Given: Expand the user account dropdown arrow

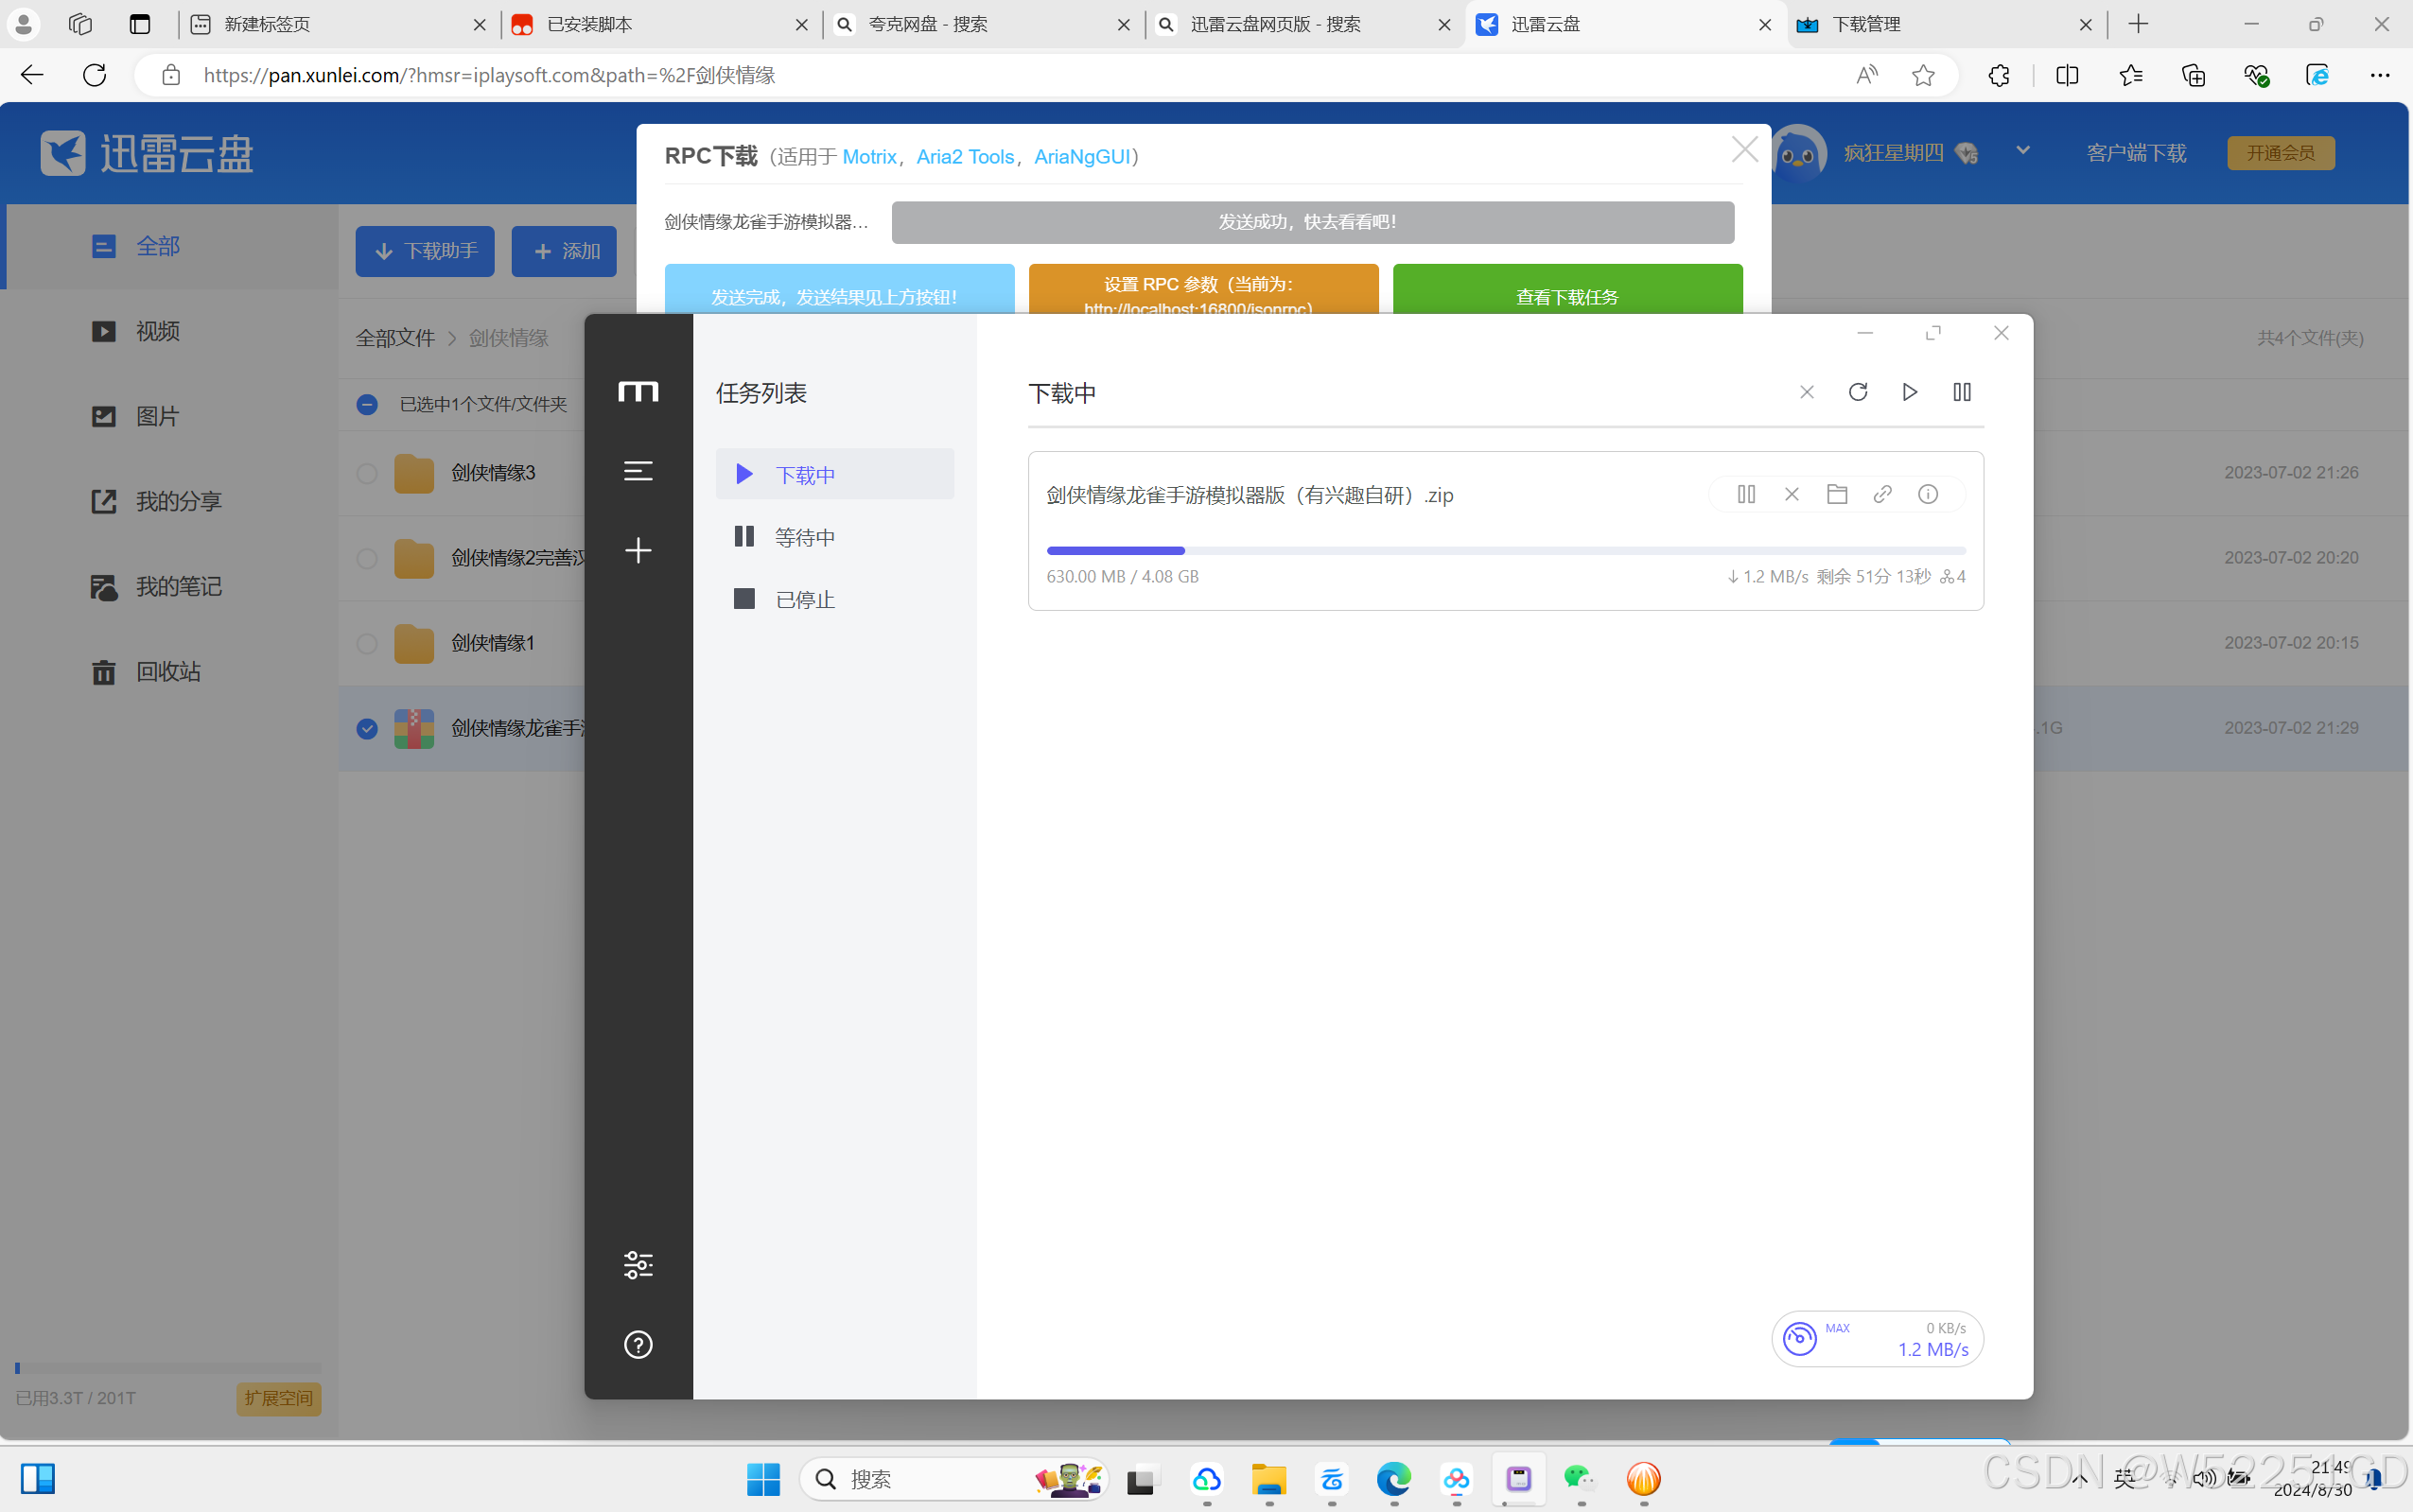Looking at the screenshot, I should pyautogui.click(x=2023, y=151).
